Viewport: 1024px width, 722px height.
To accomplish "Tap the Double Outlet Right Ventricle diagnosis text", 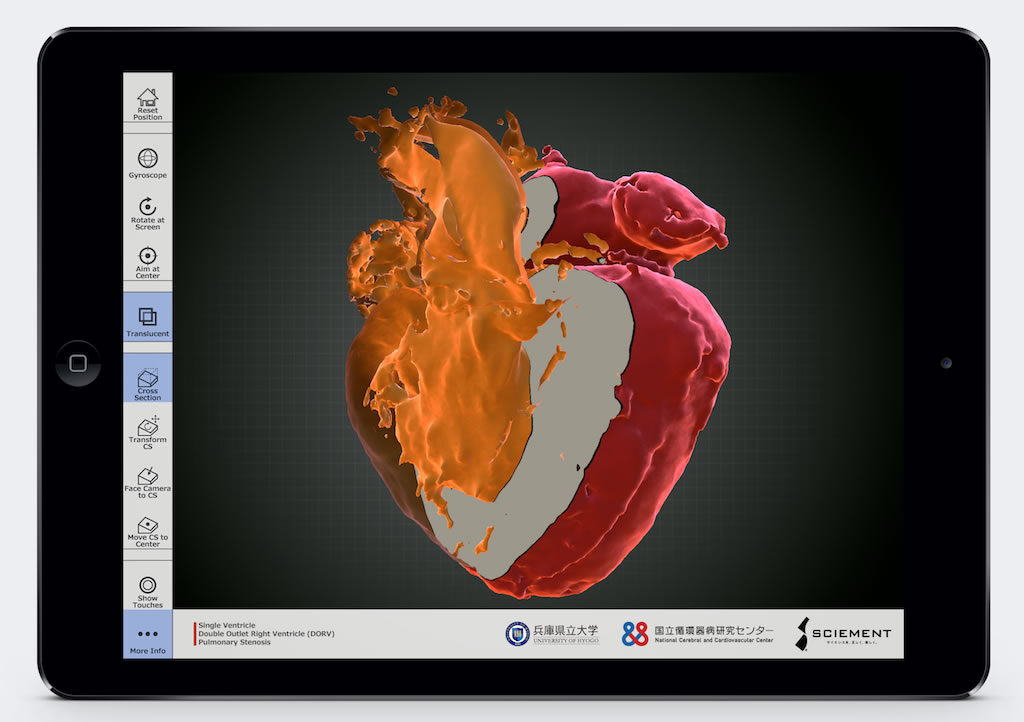I will [x=266, y=634].
